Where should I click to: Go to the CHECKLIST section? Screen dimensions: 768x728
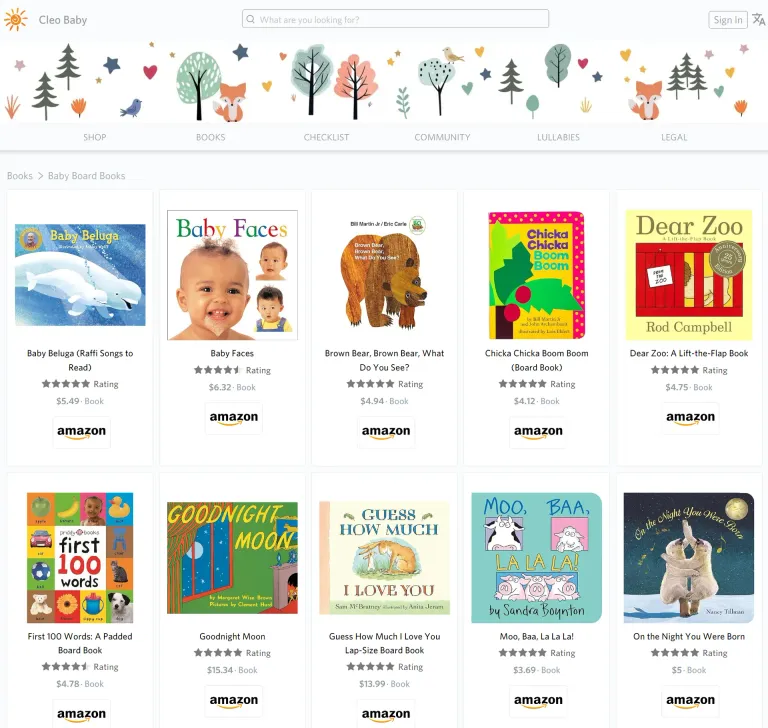pos(326,137)
